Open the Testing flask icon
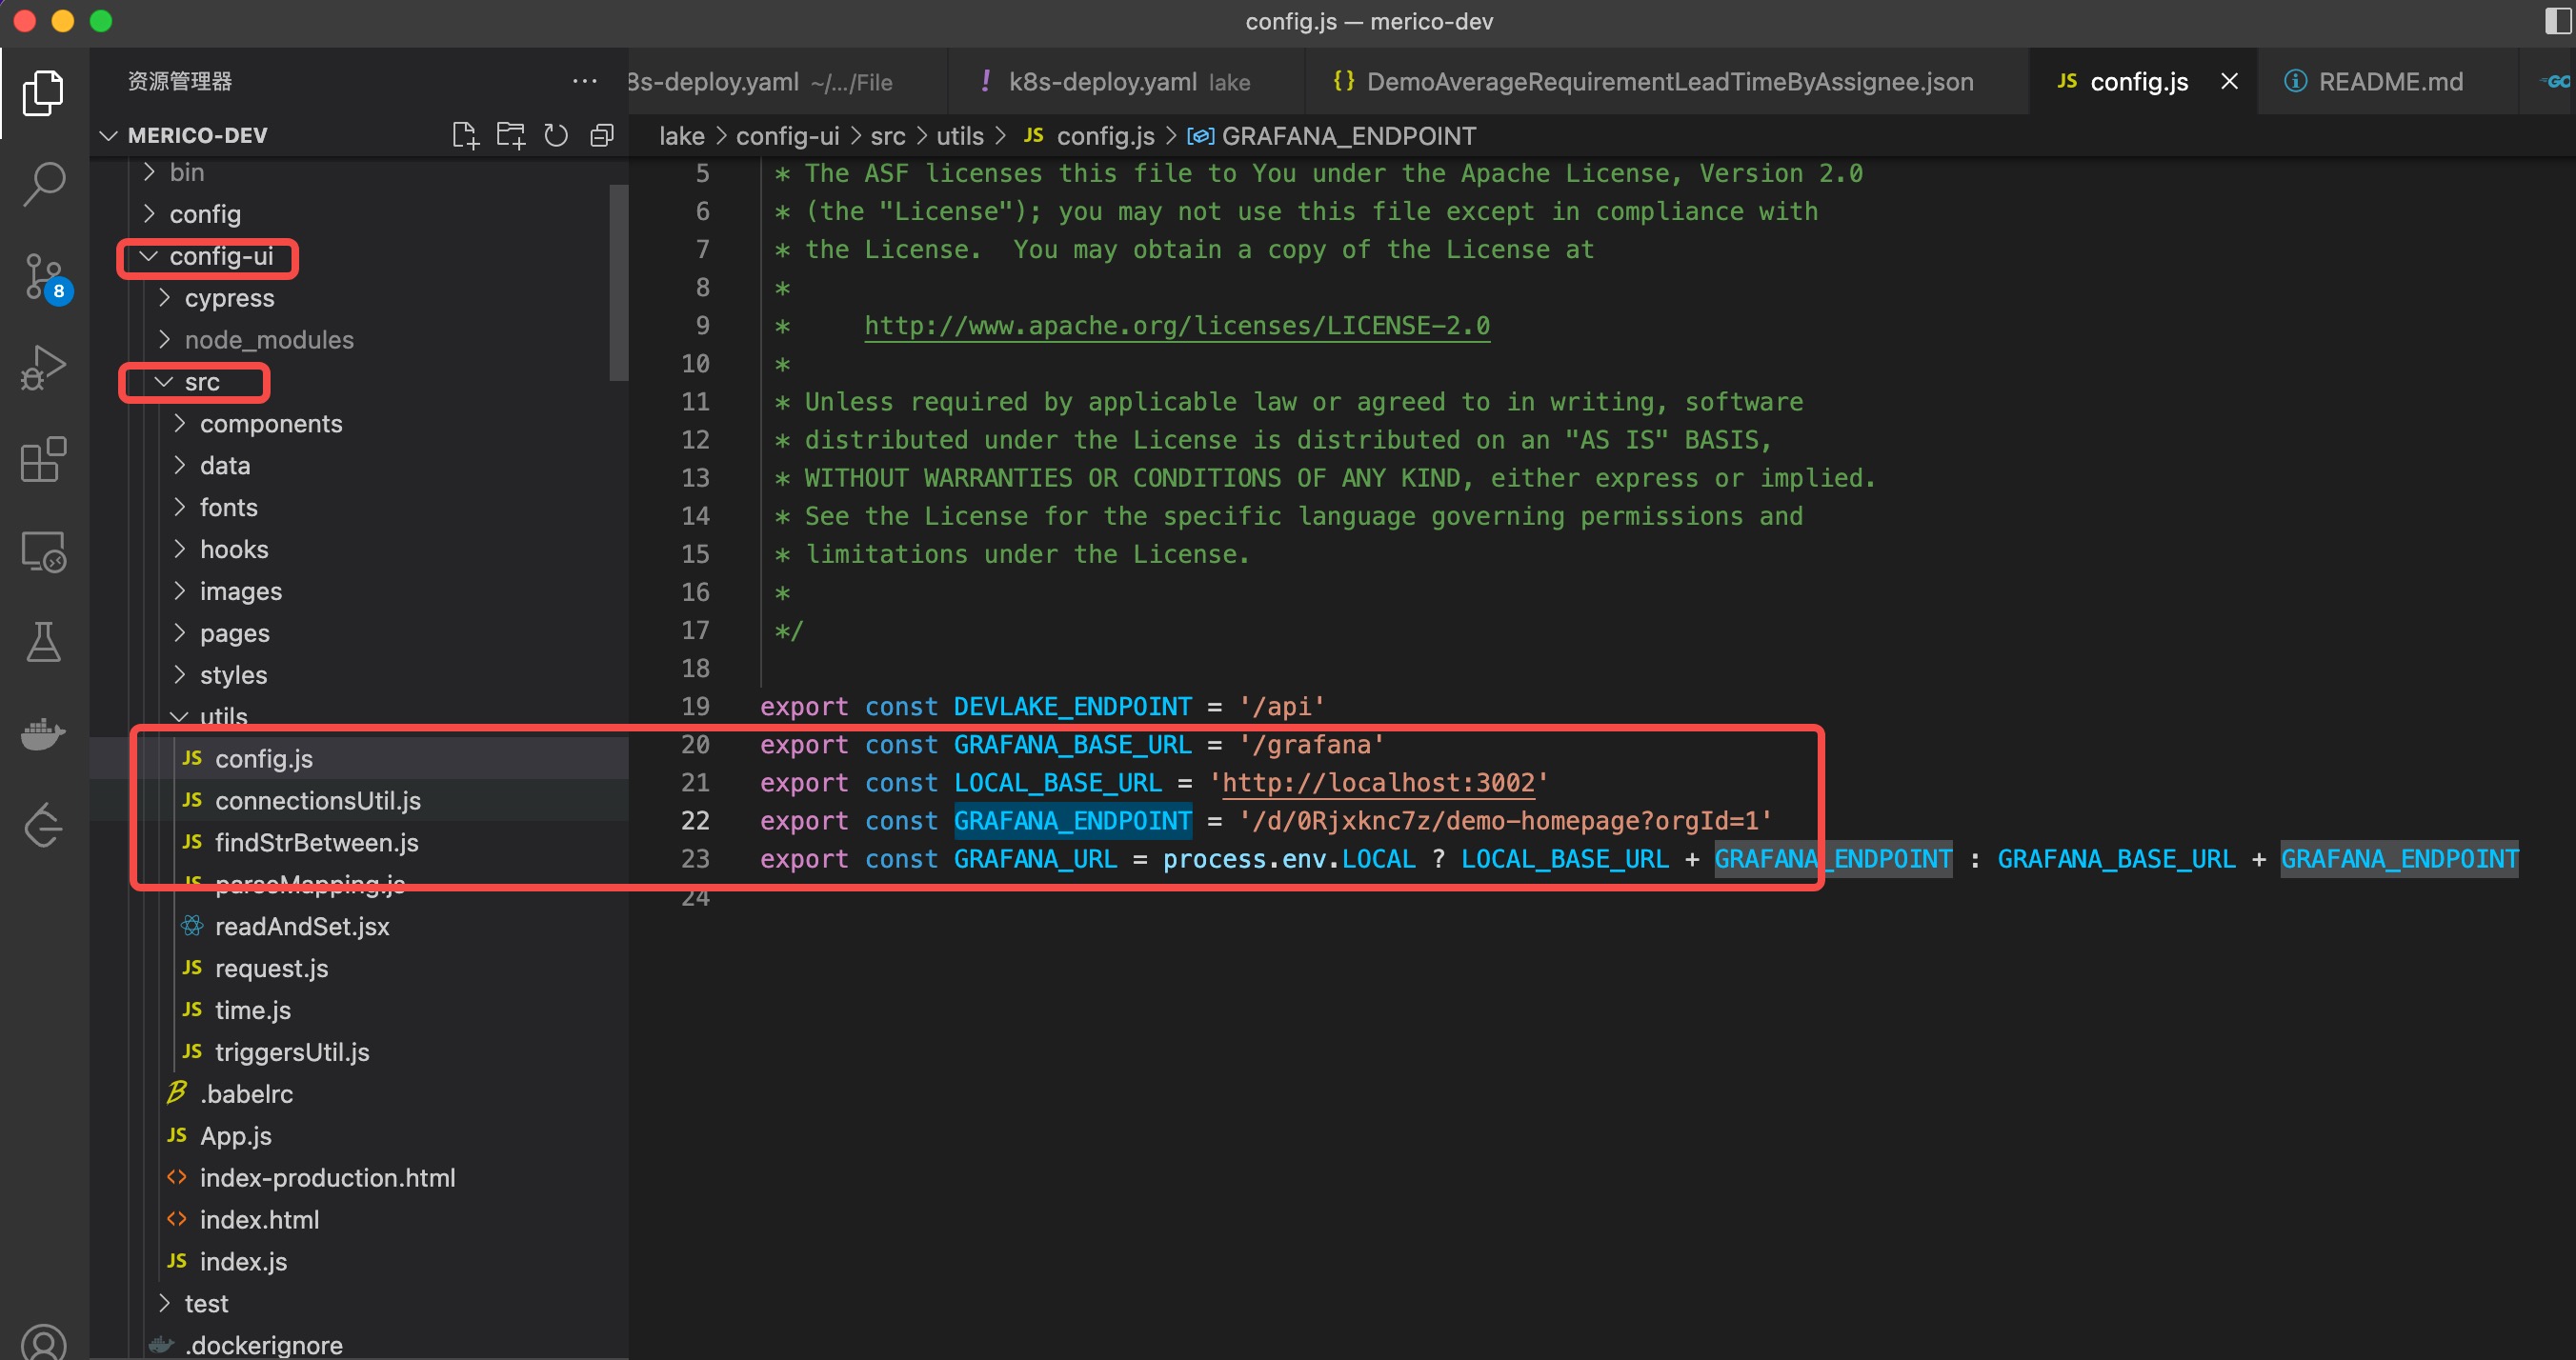The image size is (2576, 1360). [x=44, y=642]
